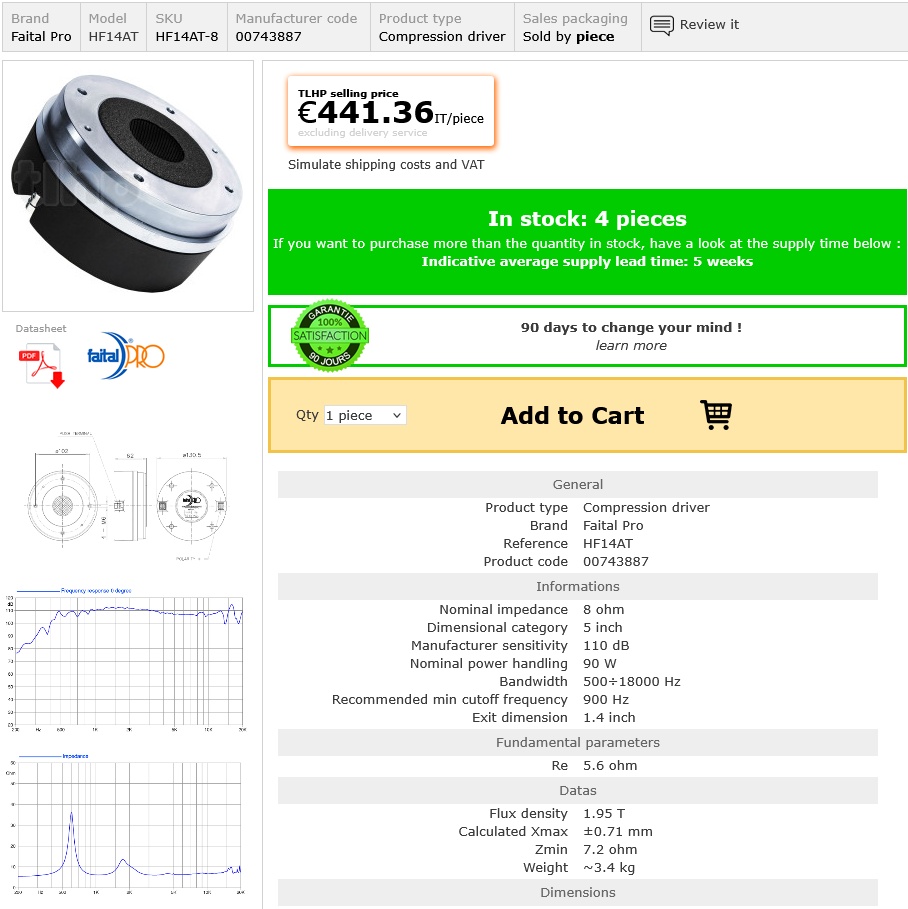The image size is (908, 909).
Task: Click the Exit dimension 1.4 inch value
Action: 609,718
